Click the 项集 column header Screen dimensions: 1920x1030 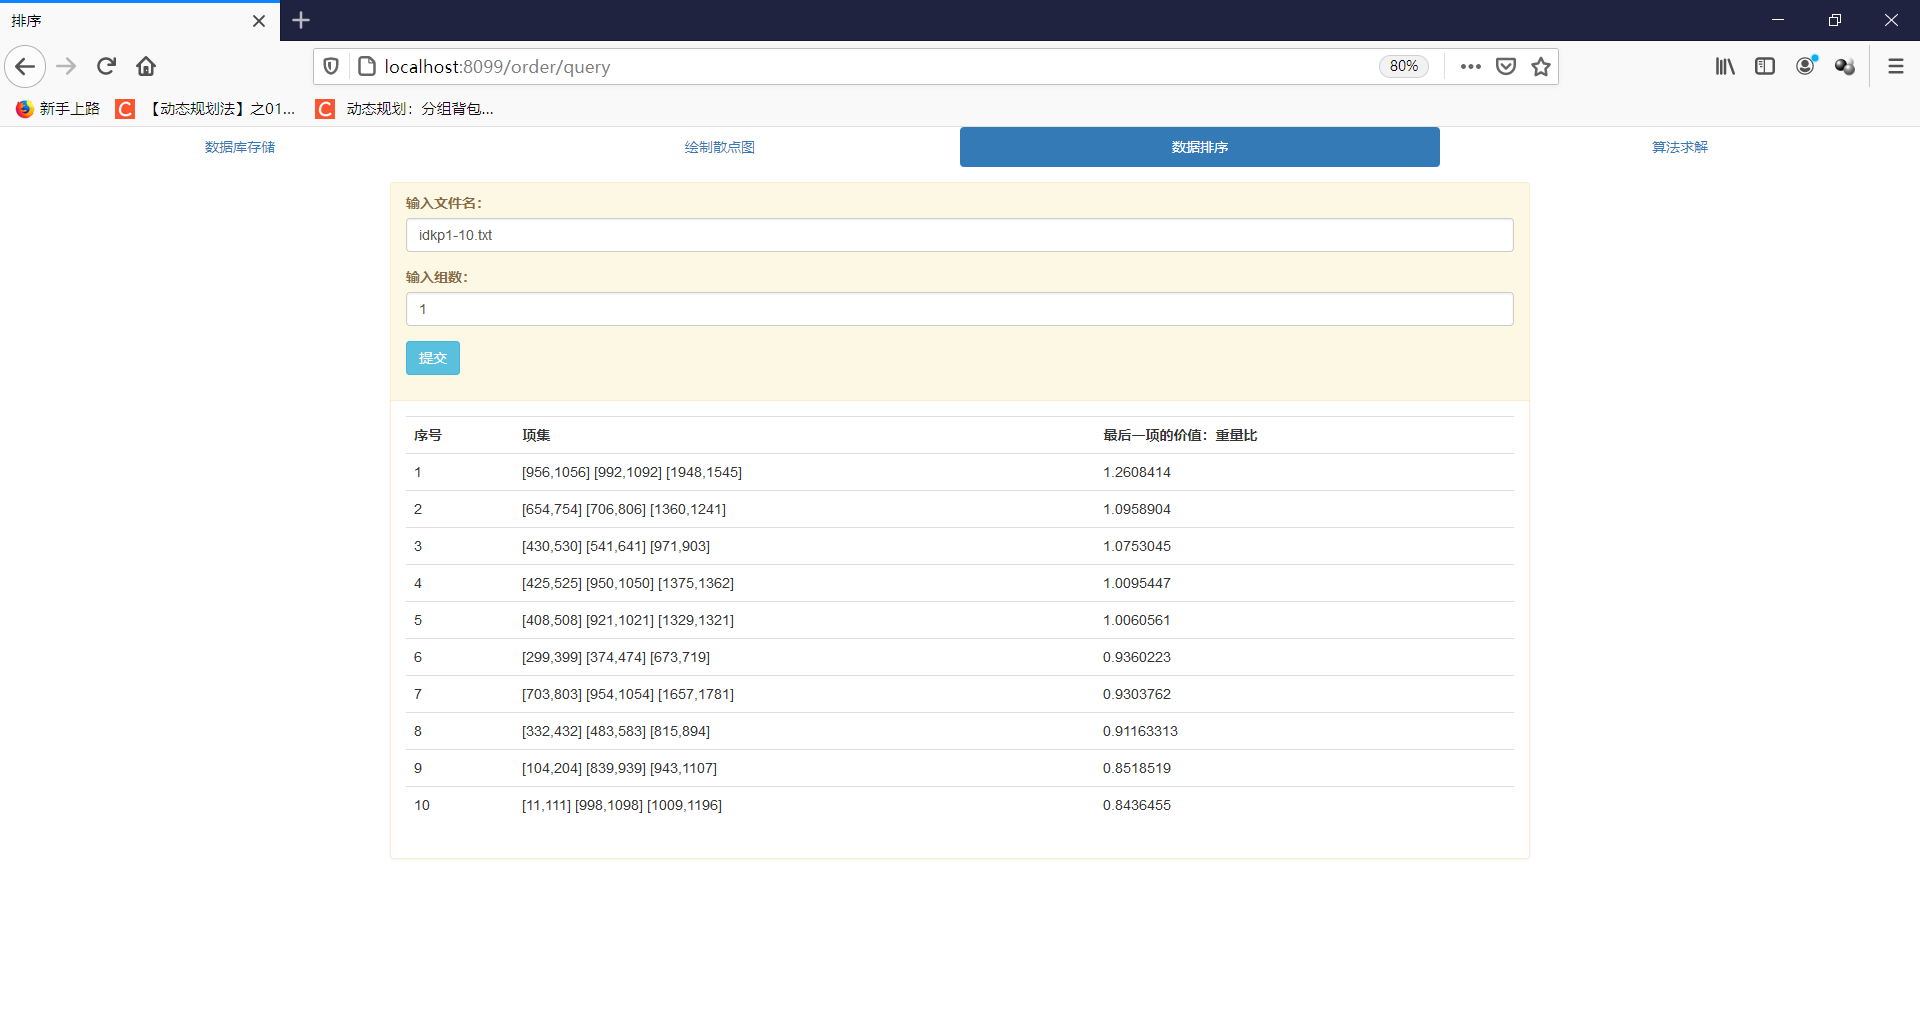coord(536,435)
